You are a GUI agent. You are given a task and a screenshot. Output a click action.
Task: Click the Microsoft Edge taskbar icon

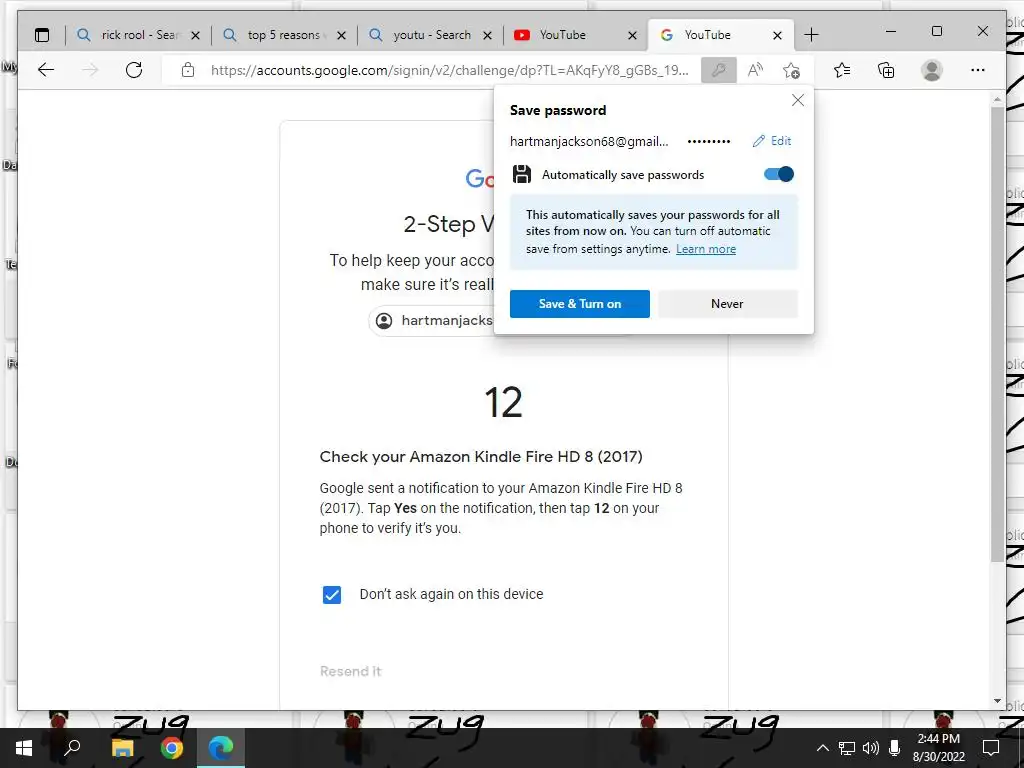pyautogui.click(x=221, y=748)
